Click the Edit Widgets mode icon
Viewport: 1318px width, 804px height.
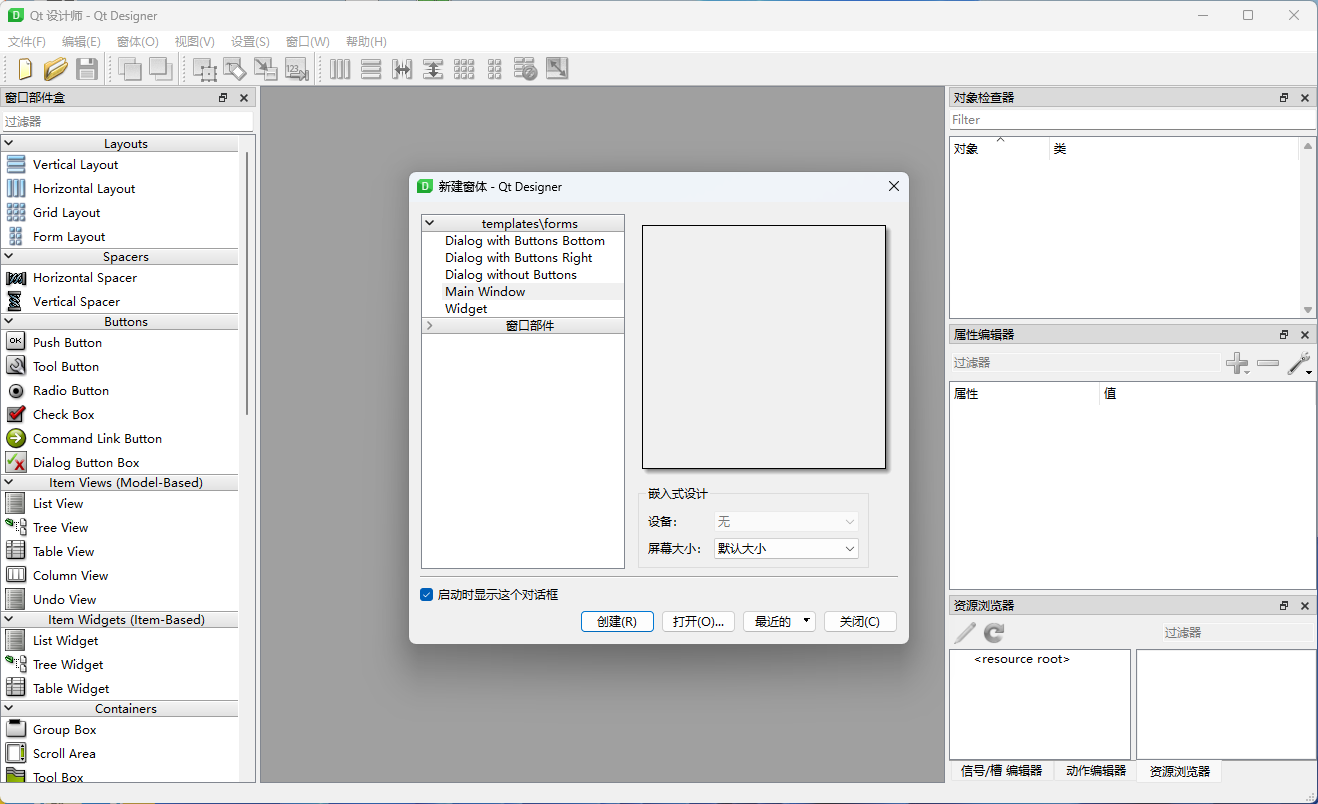click(205, 69)
